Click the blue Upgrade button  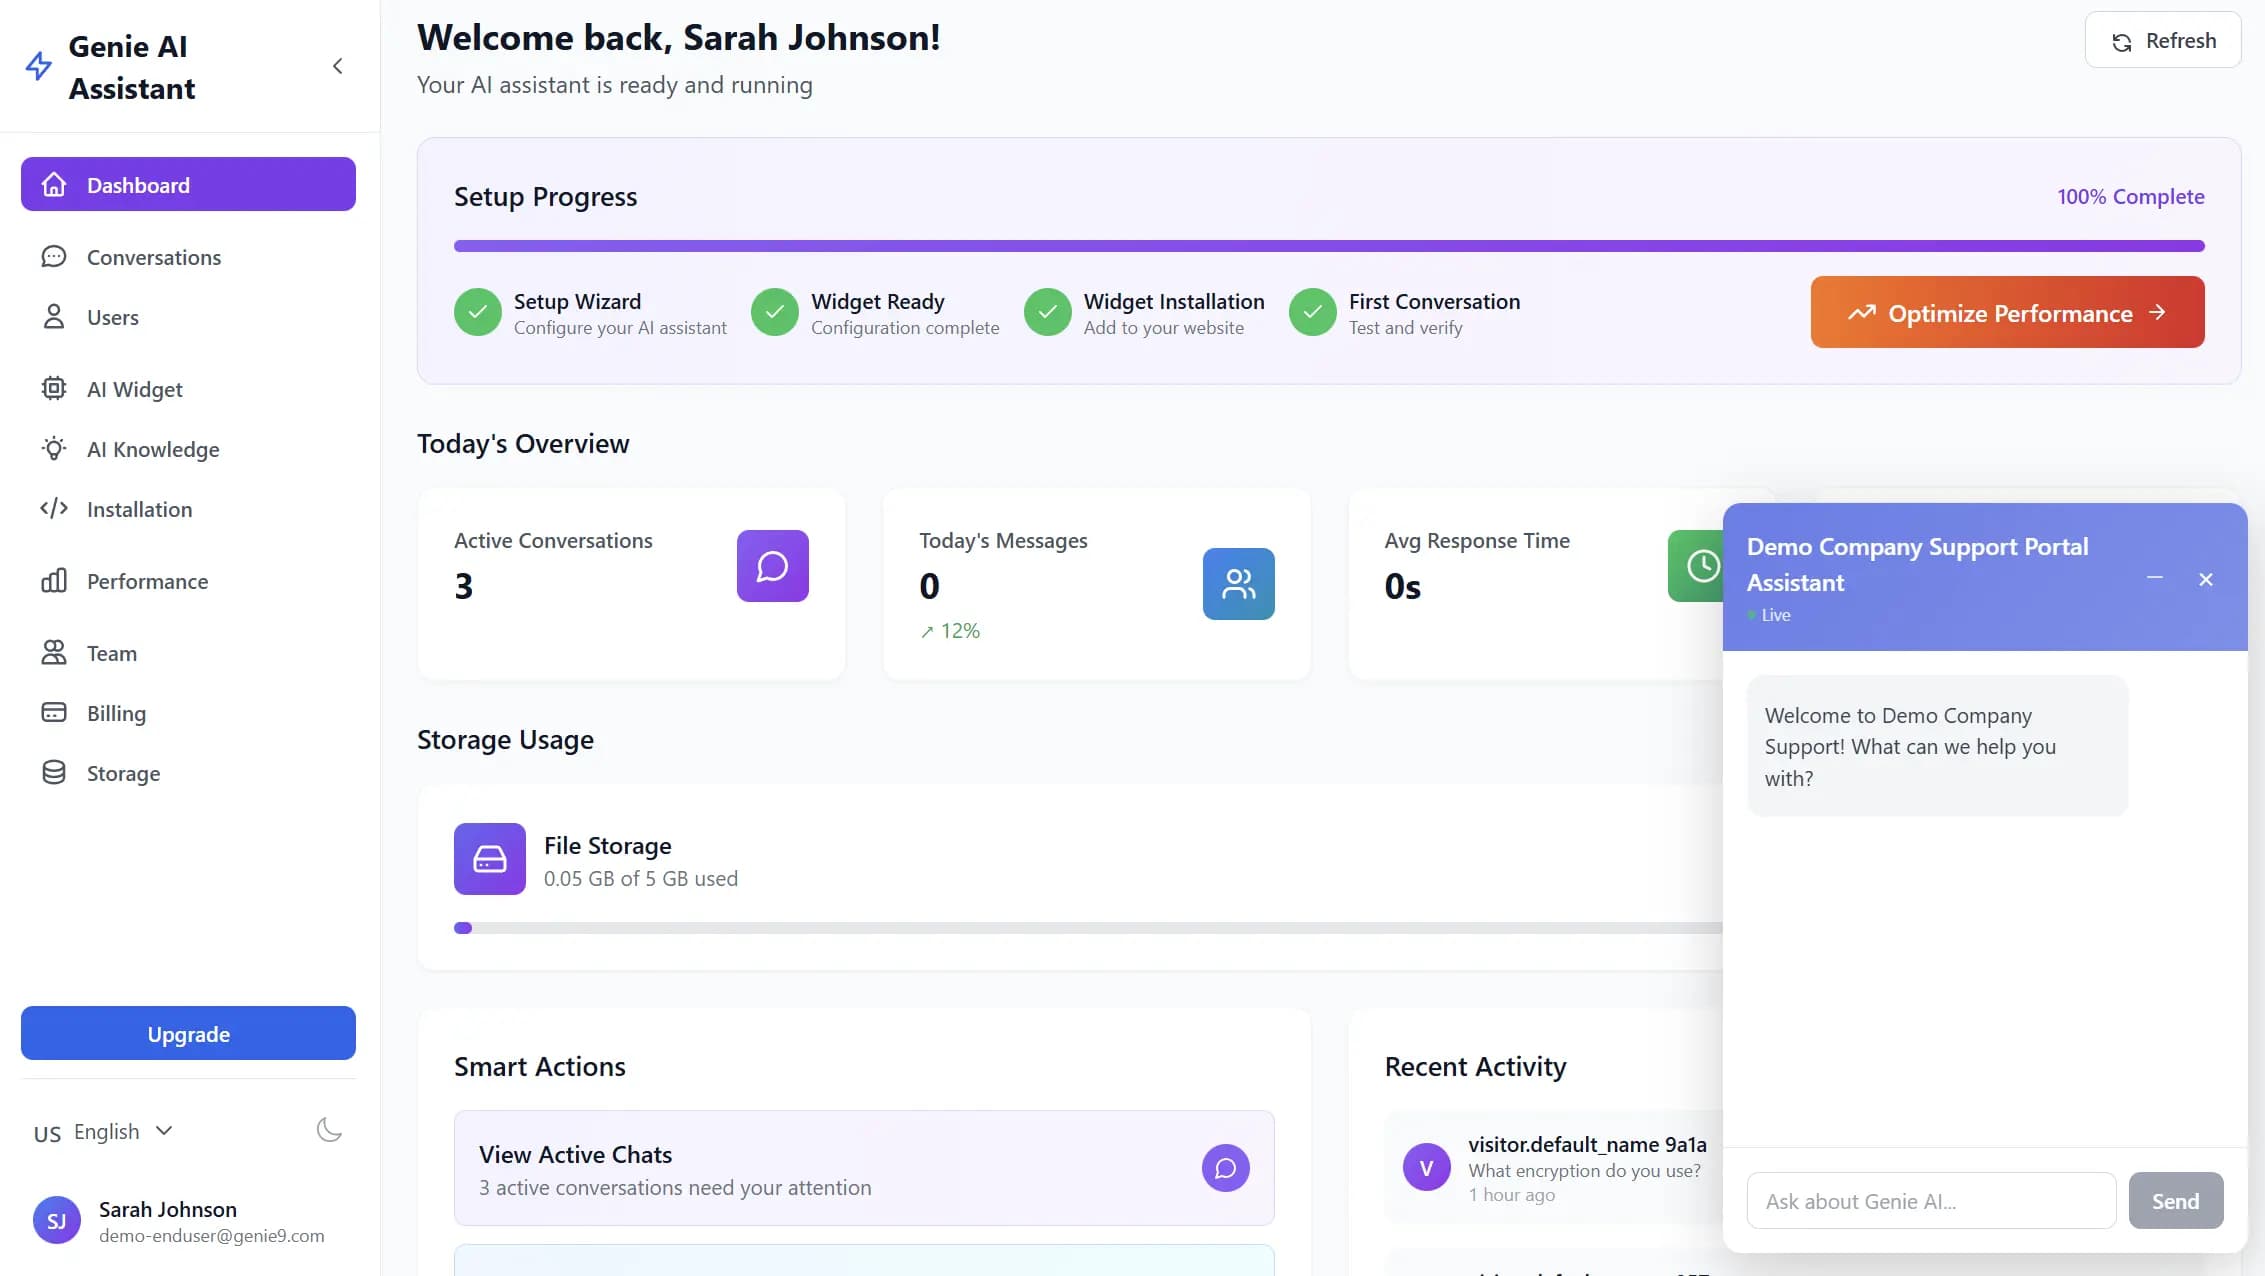click(188, 1033)
